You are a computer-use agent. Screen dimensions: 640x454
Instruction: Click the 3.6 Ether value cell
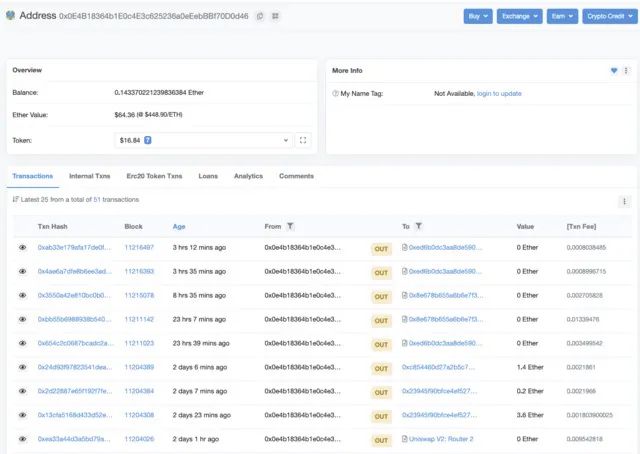(x=530, y=415)
